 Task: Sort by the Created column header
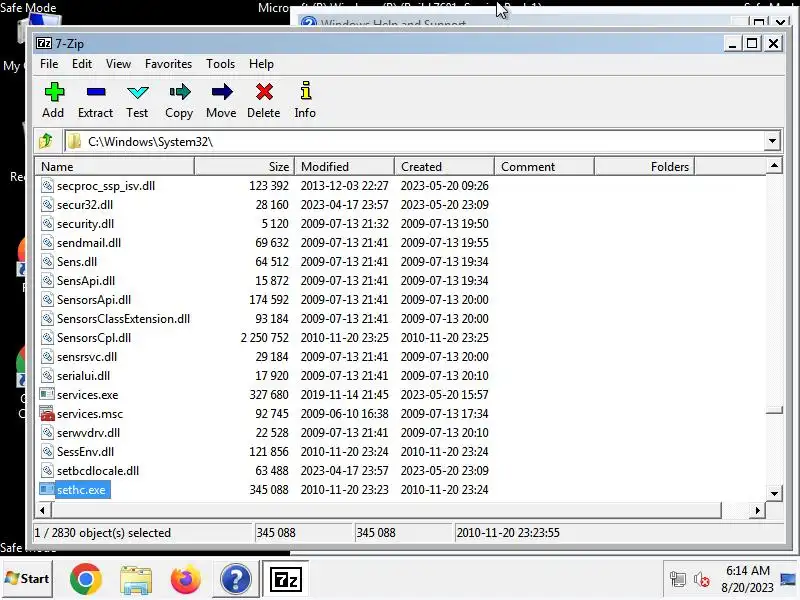point(444,166)
